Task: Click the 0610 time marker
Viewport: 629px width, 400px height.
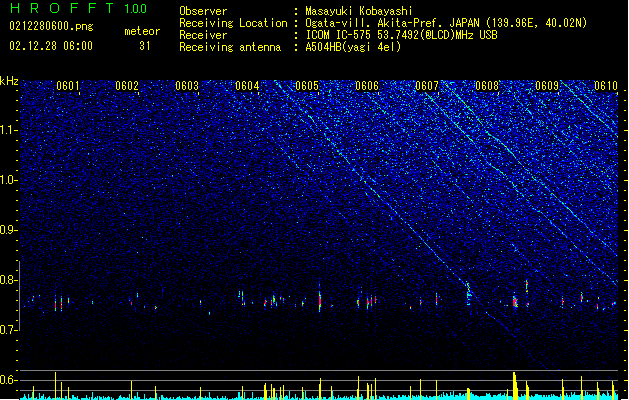Action: tap(606, 86)
